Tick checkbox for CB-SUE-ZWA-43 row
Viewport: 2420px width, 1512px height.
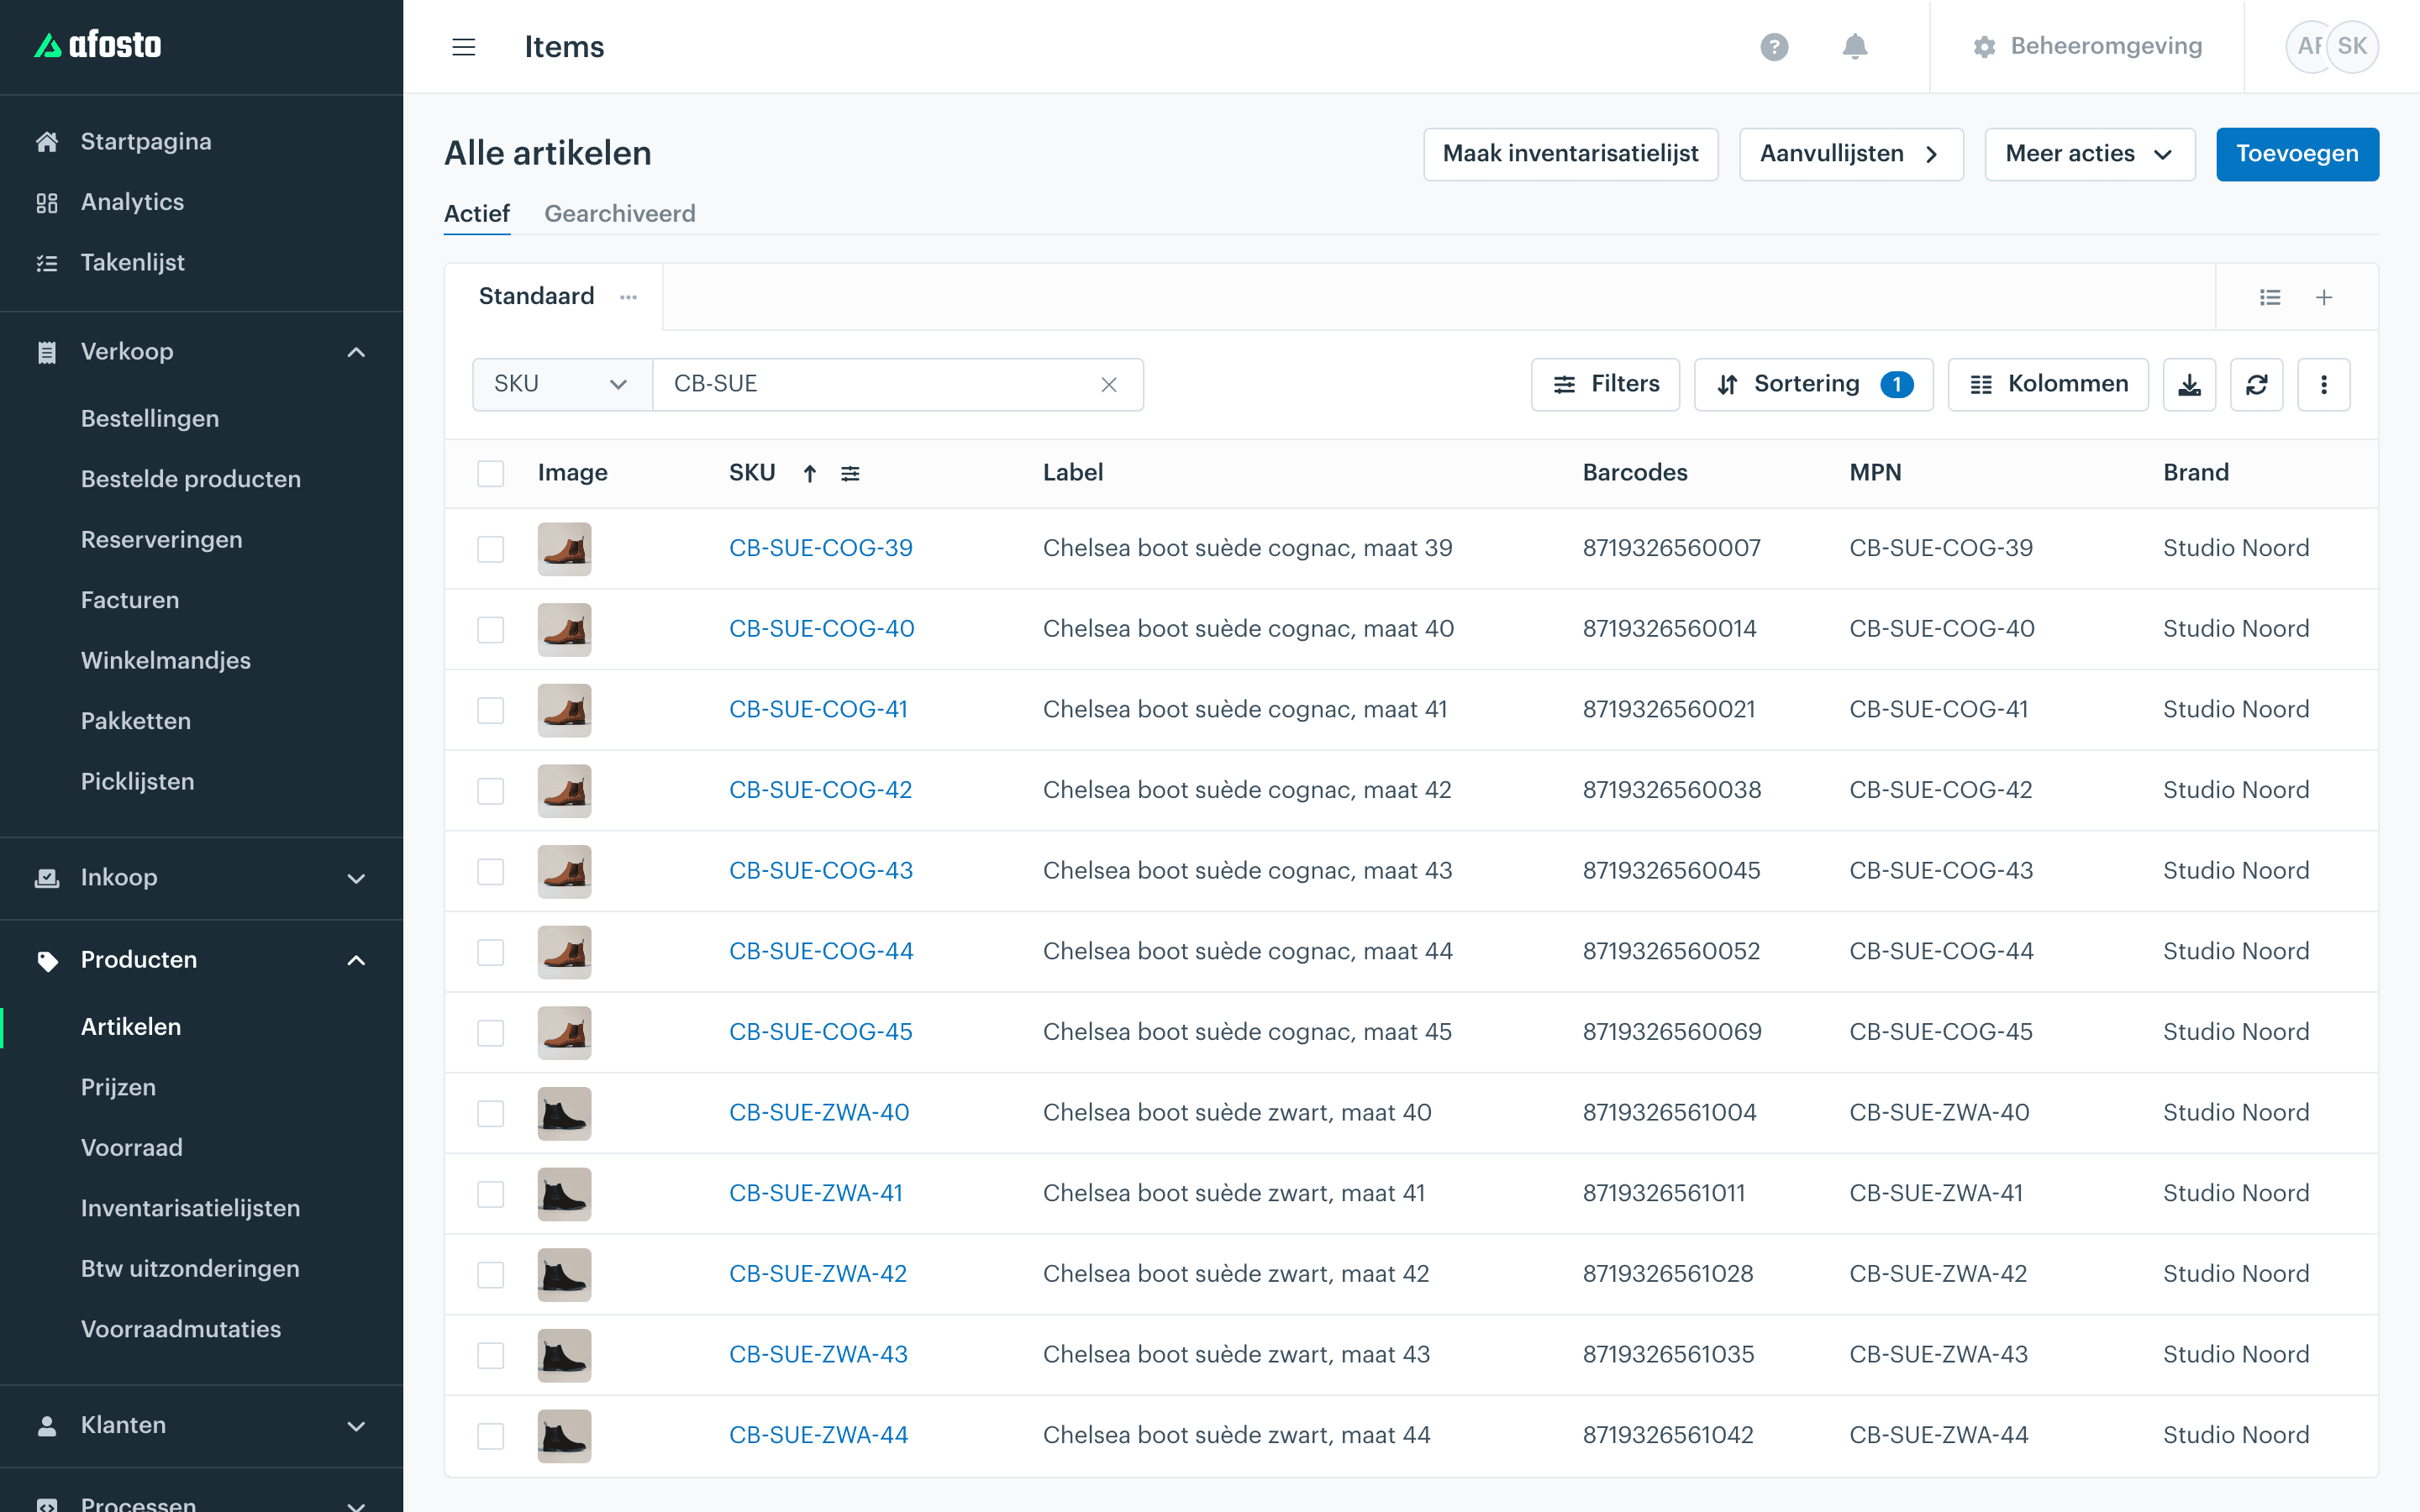point(490,1355)
